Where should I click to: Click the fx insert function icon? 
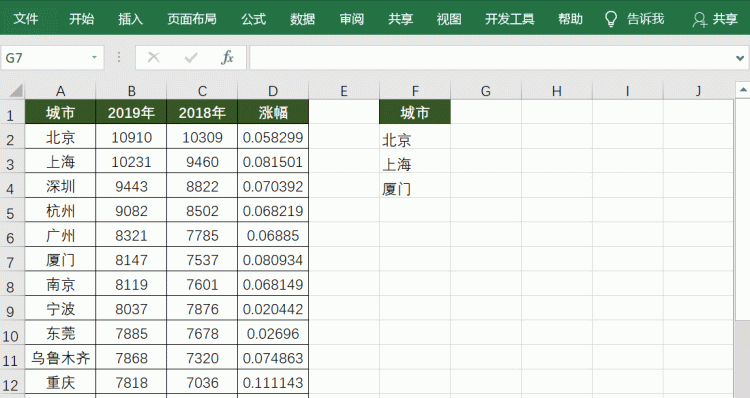coord(227,58)
